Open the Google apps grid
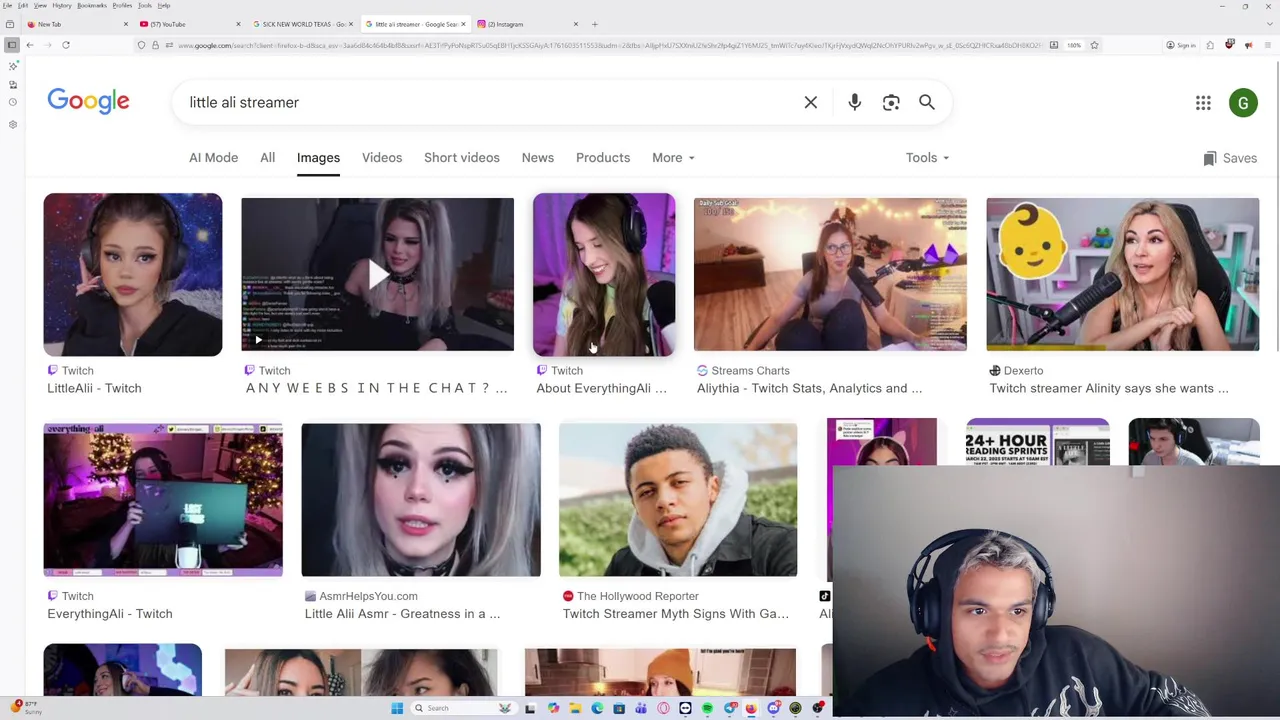 [1203, 103]
